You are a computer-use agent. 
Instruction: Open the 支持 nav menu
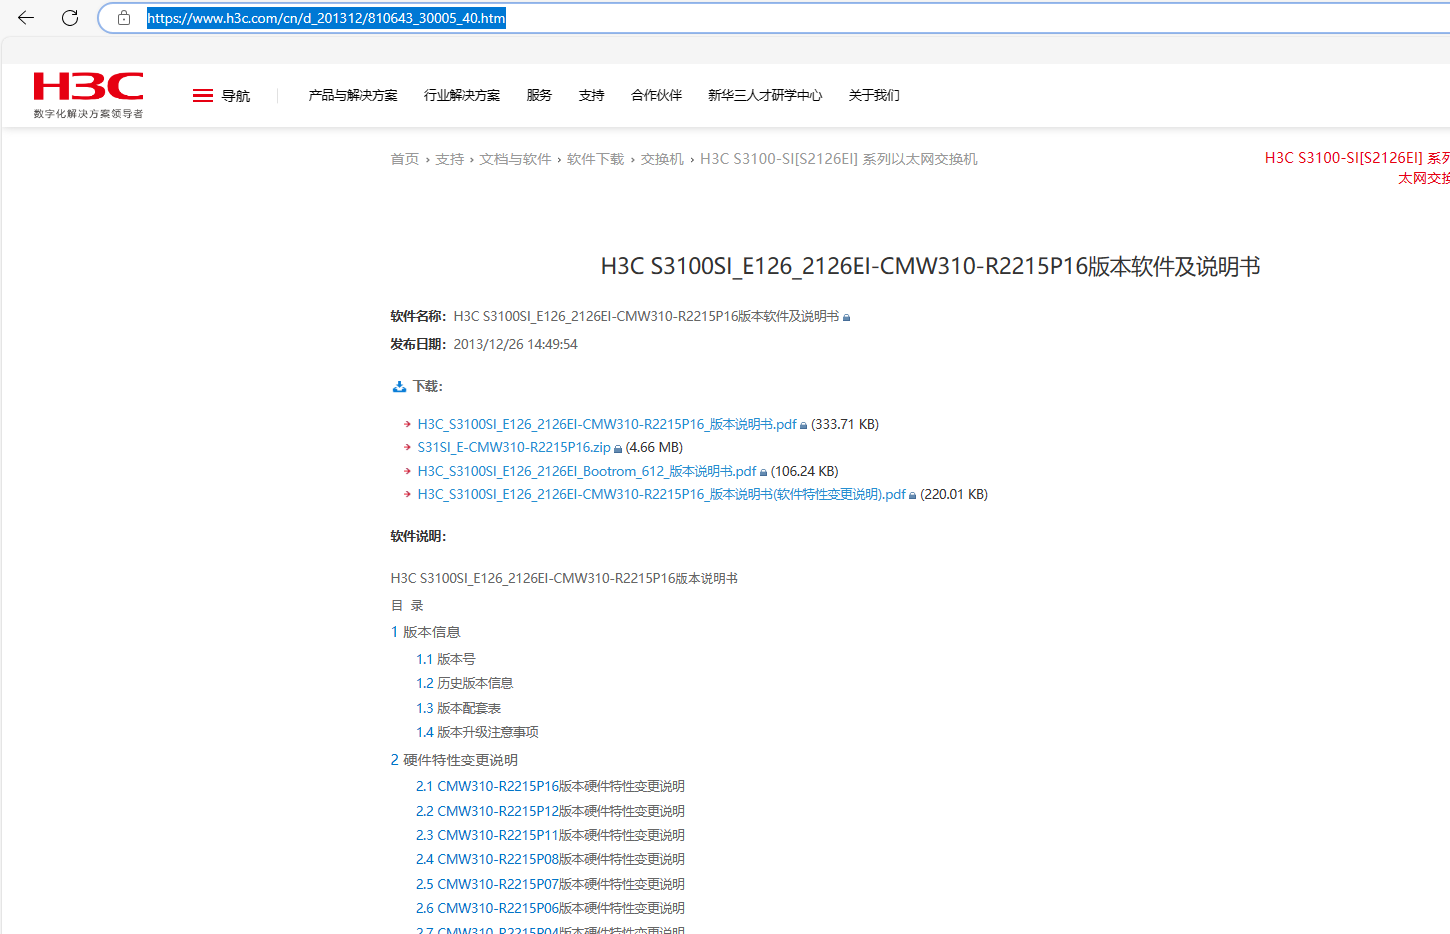(592, 96)
